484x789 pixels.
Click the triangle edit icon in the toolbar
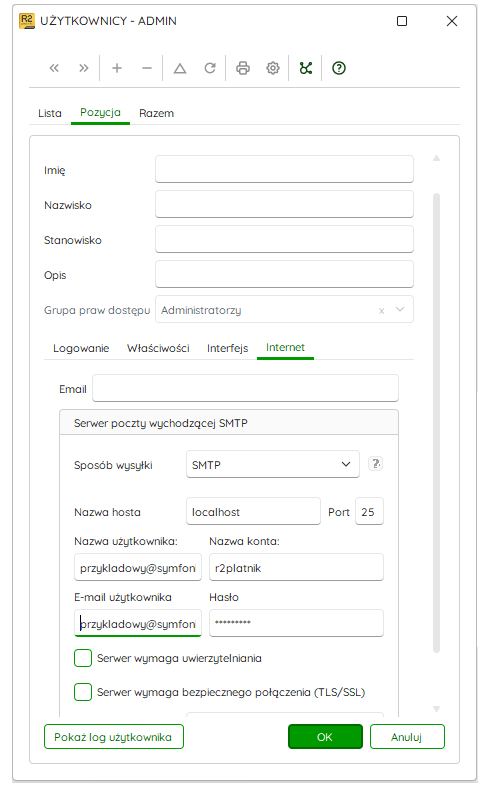[180, 68]
